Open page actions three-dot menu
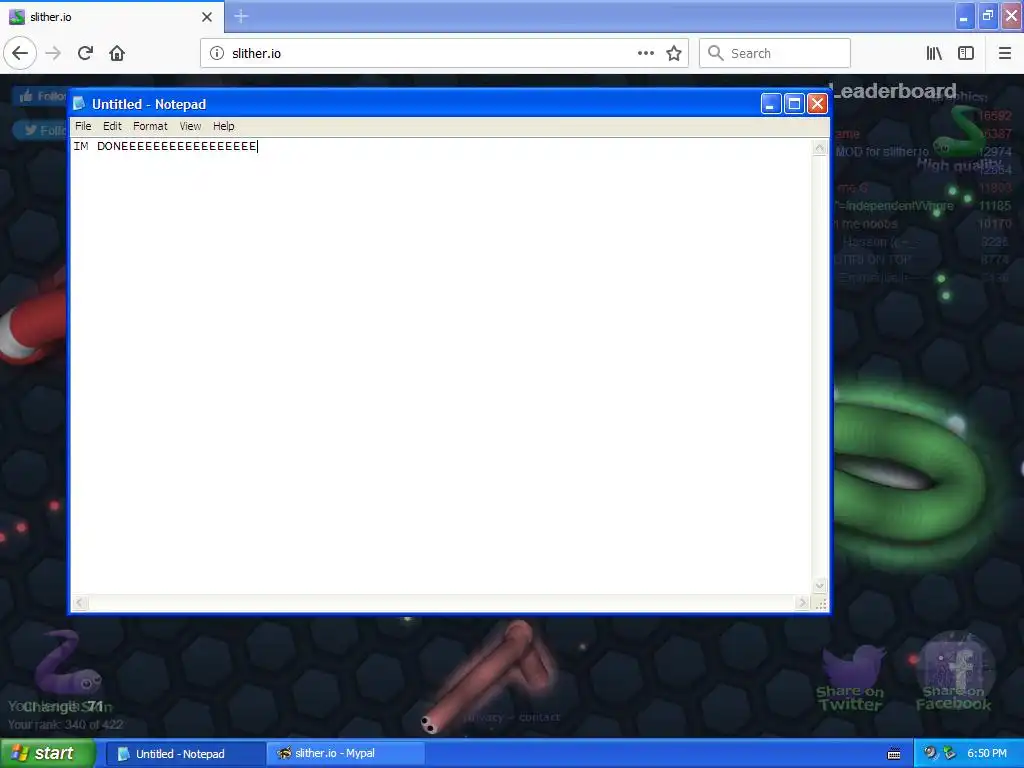The height and width of the screenshot is (768, 1024). pyautogui.click(x=645, y=53)
